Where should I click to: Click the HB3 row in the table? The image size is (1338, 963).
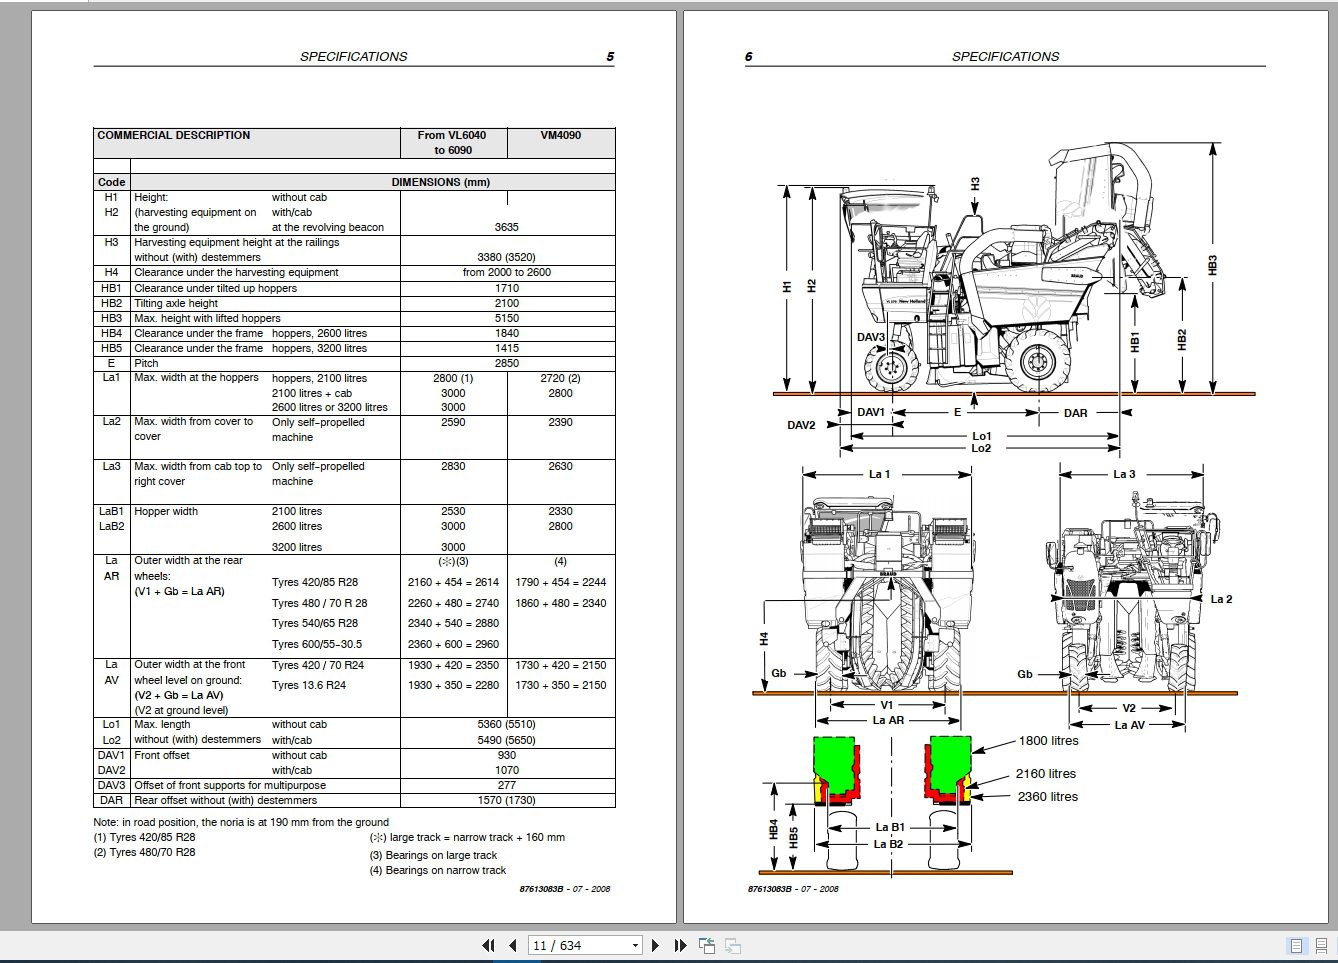[354, 318]
